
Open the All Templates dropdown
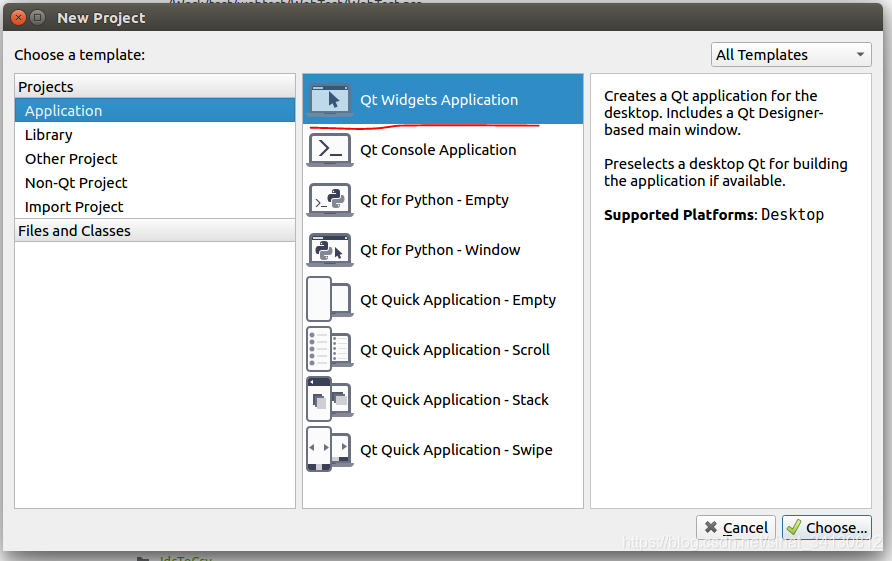pyautogui.click(x=791, y=55)
